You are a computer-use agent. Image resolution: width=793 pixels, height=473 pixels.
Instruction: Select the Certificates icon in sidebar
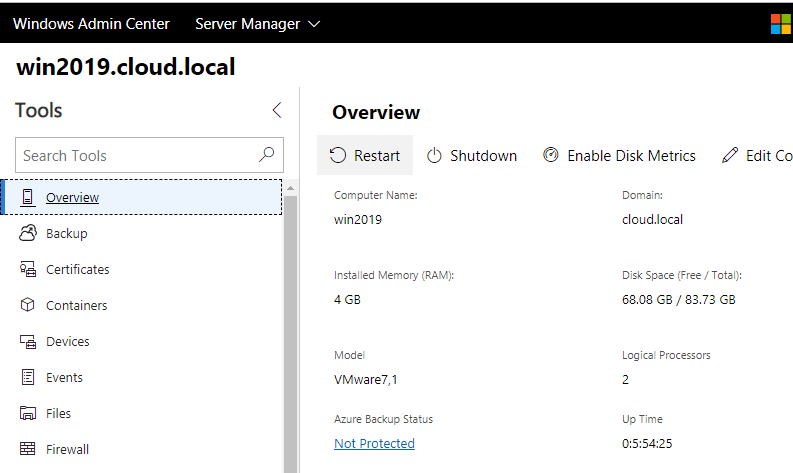click(28, 269)
